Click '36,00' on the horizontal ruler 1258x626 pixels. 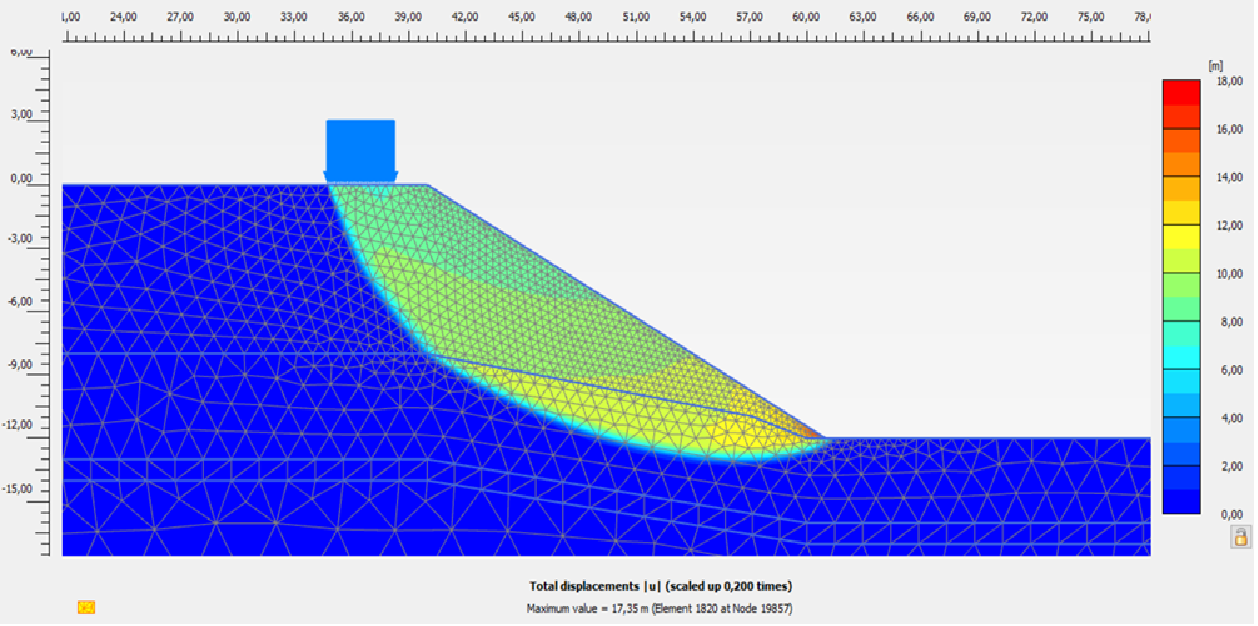351,17
